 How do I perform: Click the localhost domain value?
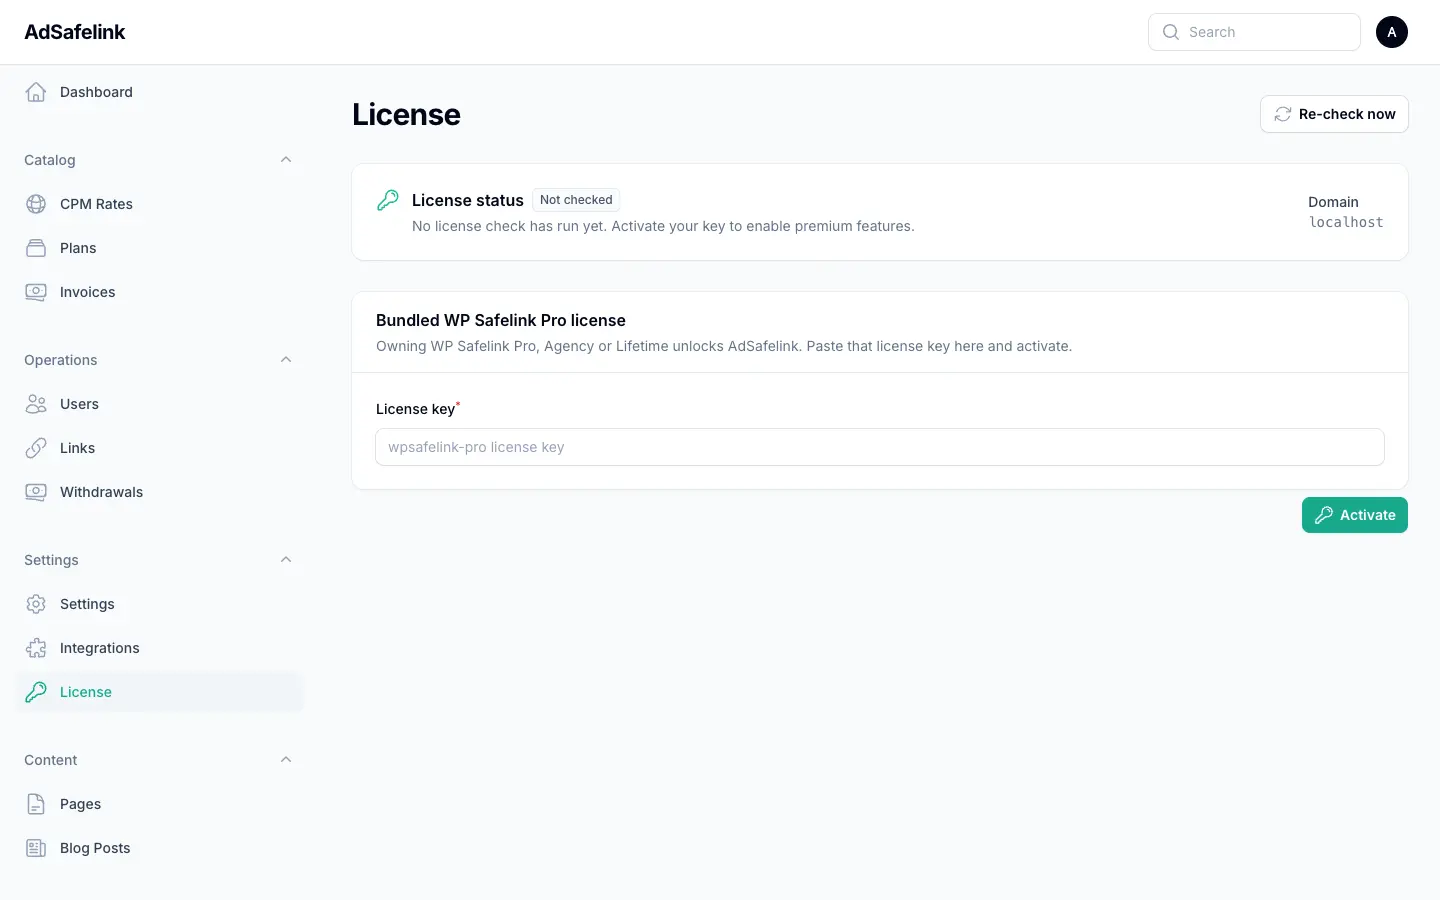click(x=1346, y=222)
